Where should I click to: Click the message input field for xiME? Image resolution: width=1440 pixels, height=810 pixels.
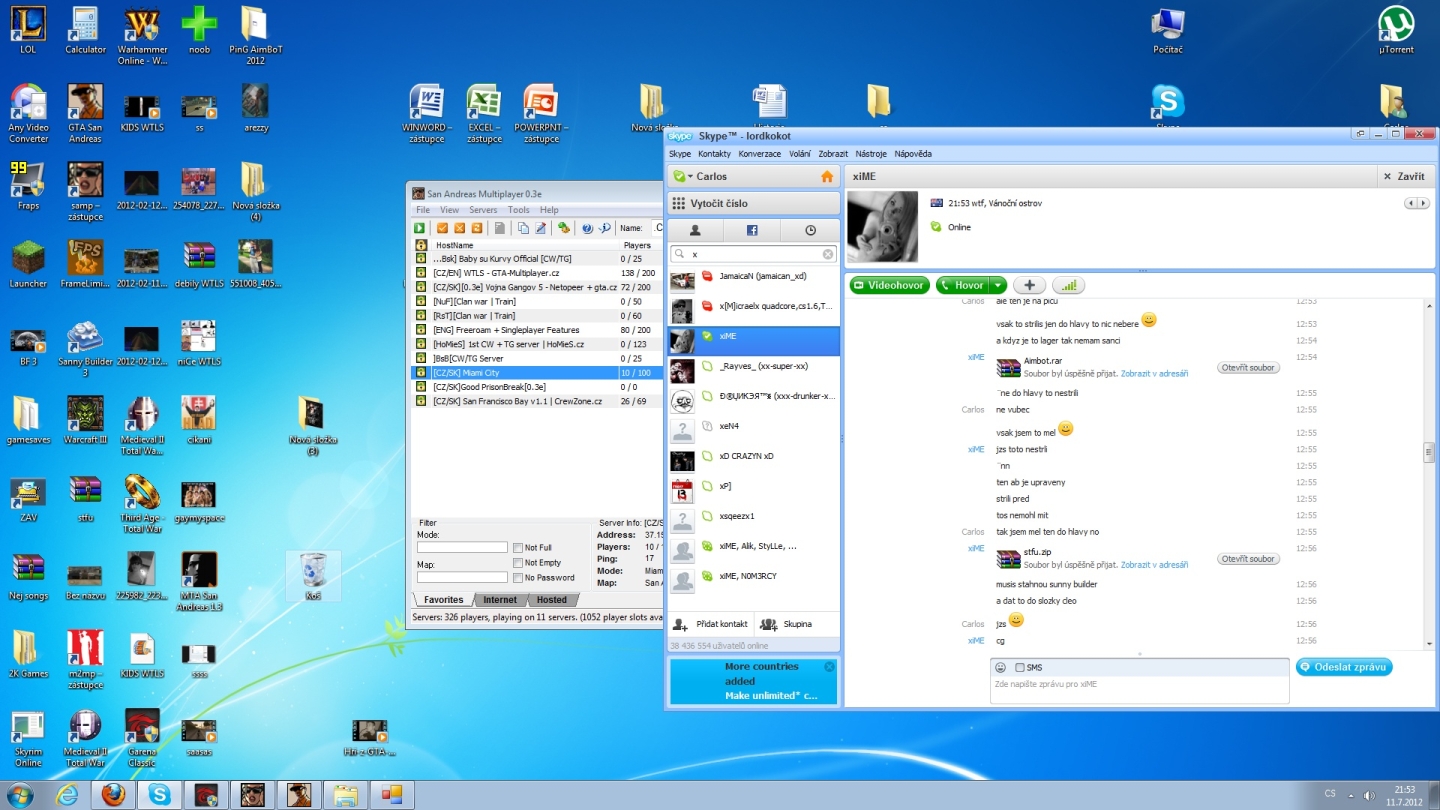click(1139, 690)
